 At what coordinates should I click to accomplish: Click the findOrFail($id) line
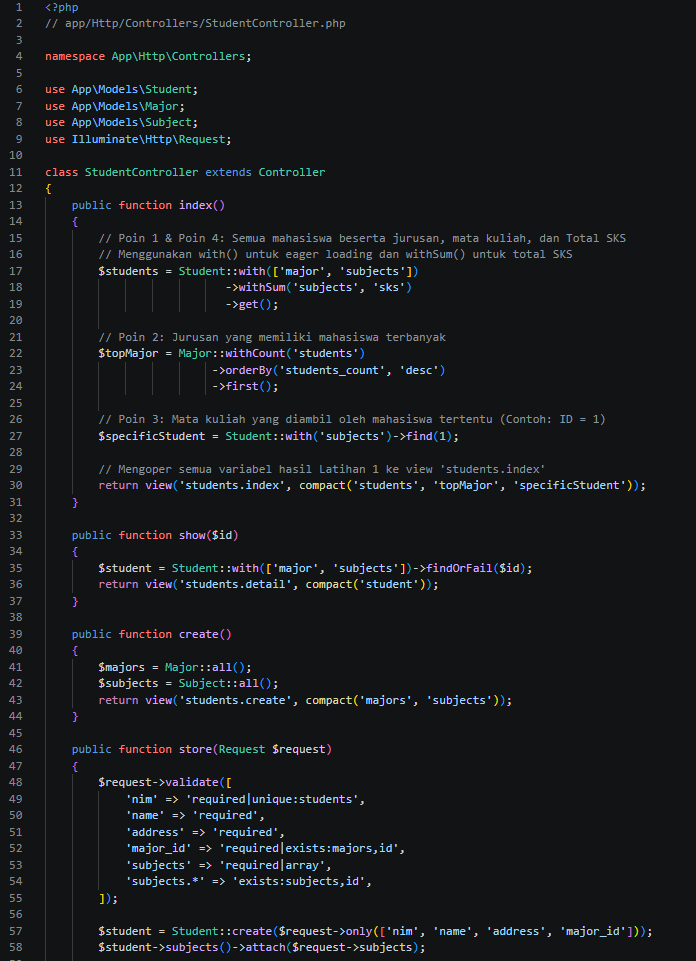316,568
